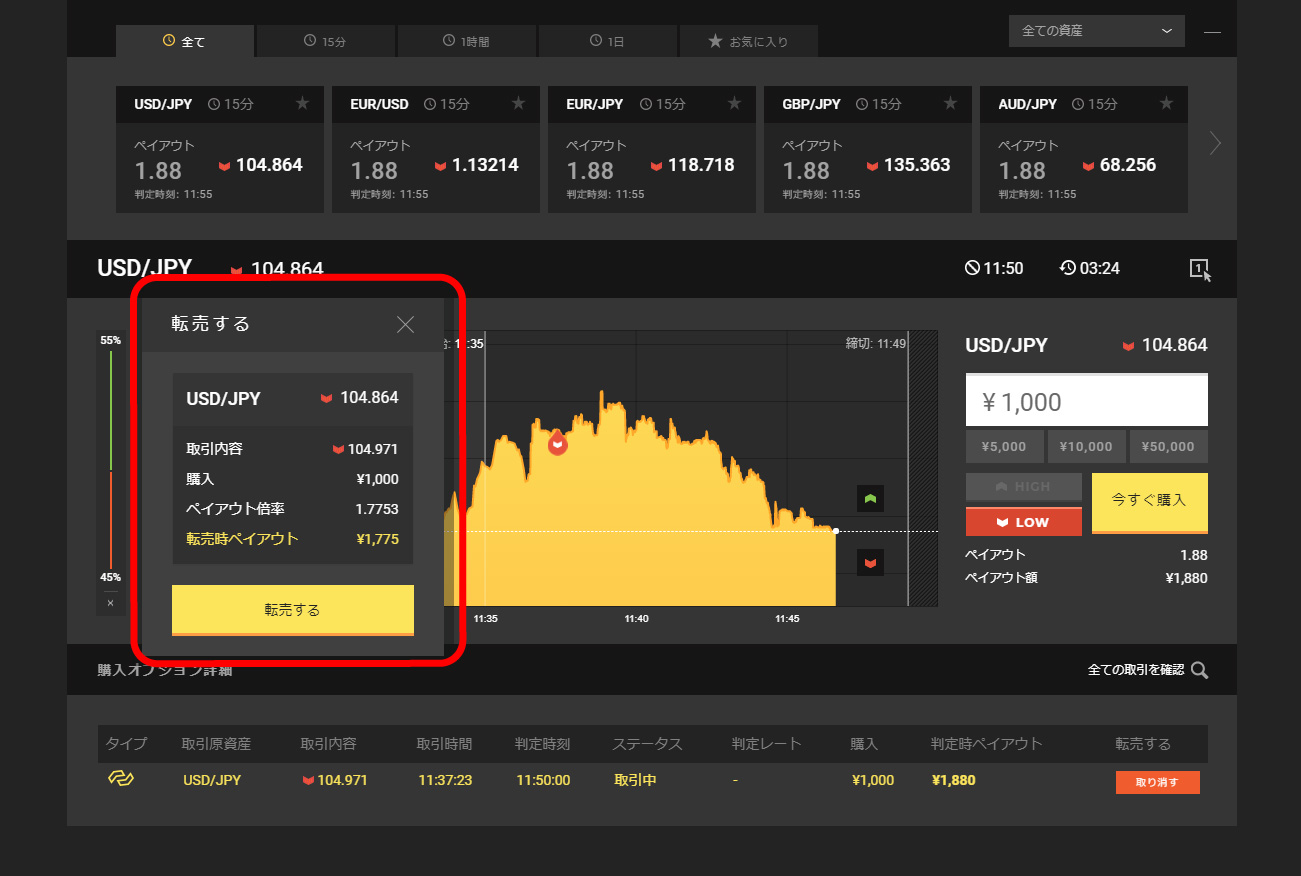The width and height of the screenshot is (1301, 876).
Task: Switch to the 1時間 tab
Action: pyautogui.click(x=466, y=41)
